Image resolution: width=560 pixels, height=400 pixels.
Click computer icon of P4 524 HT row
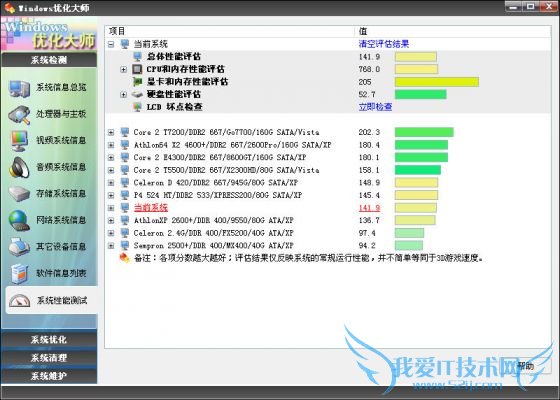[x=125, y=195]
